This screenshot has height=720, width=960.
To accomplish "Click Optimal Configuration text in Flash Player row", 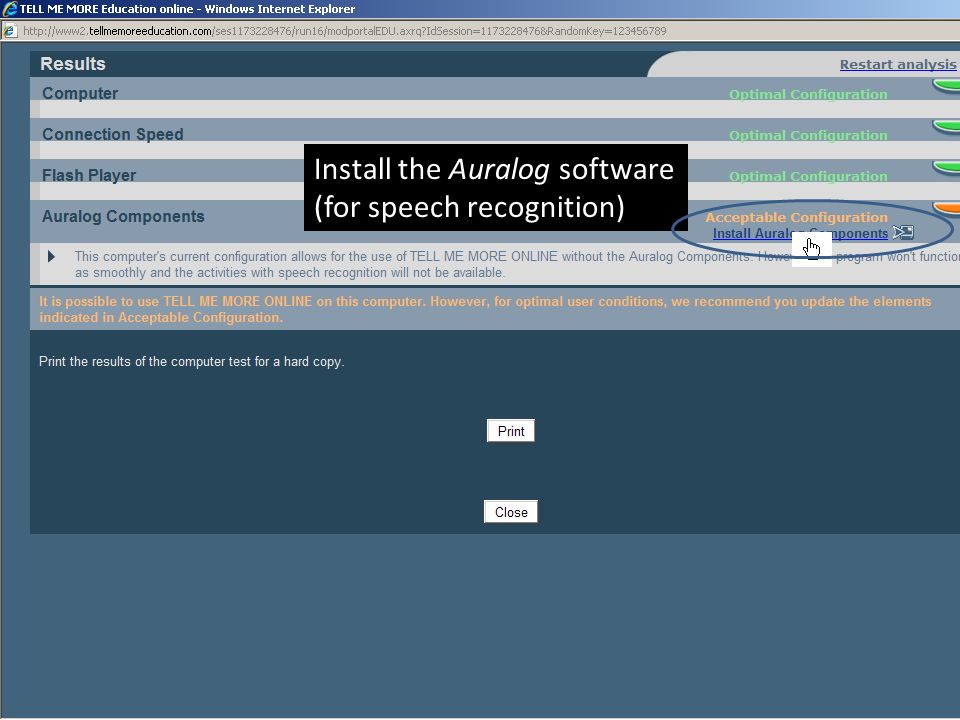I will (x=808, y=176).
